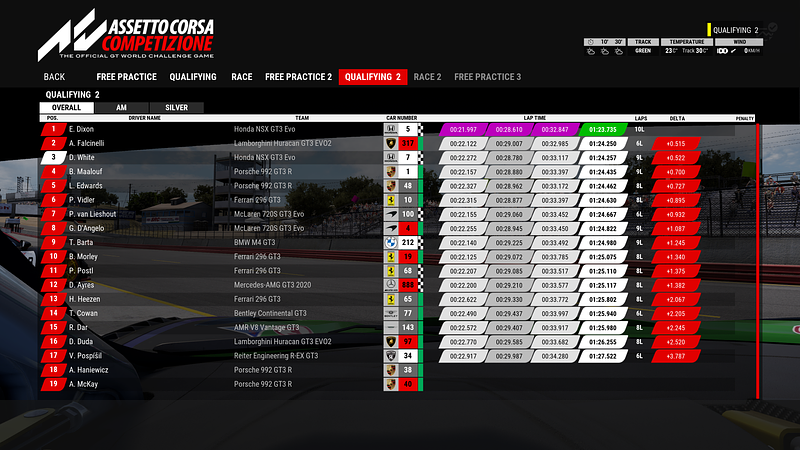Click the Assetto Corsa Competizione logo
The image size is (800, 450).
(126, 35)
